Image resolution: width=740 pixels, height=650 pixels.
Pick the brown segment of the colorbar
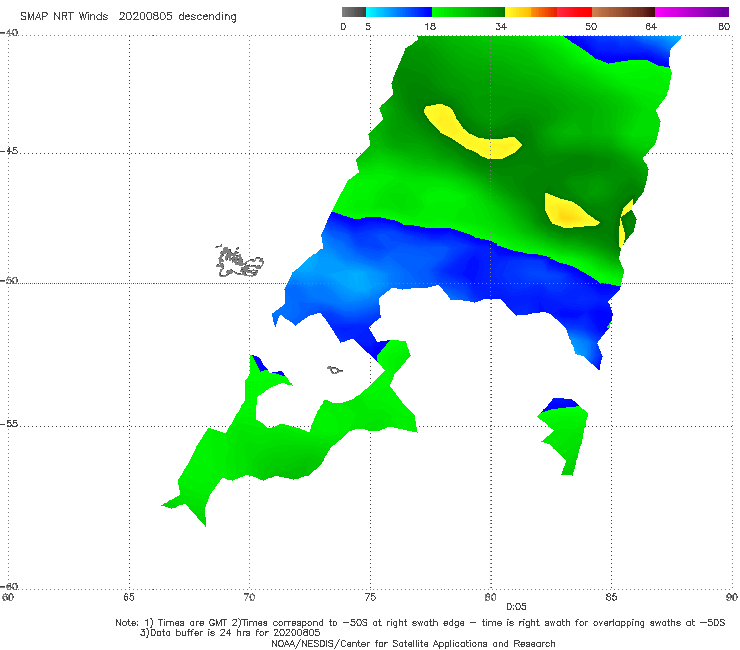(623, 12)
